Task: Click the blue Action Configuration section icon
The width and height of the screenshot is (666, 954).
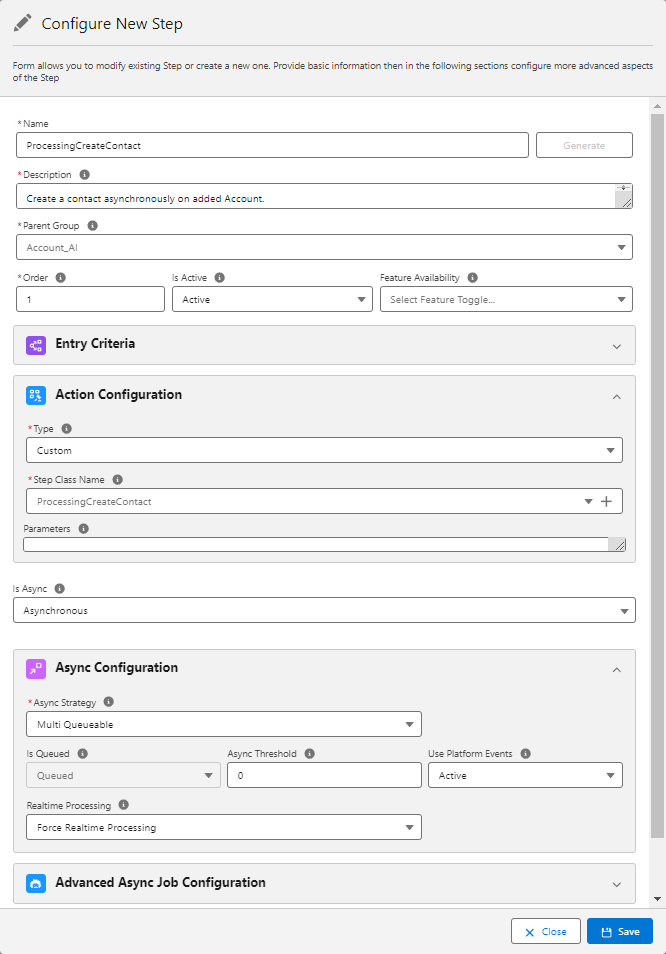Action: tap(36, 395)
